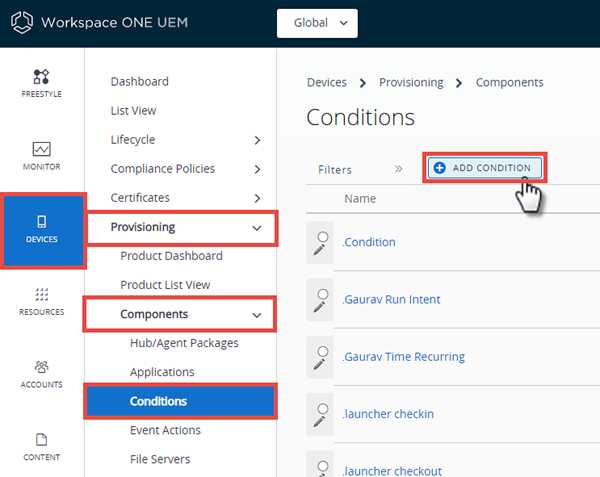Click Provisioning breadcrumb link
This screenshot has width=600, height=477.
411,82
